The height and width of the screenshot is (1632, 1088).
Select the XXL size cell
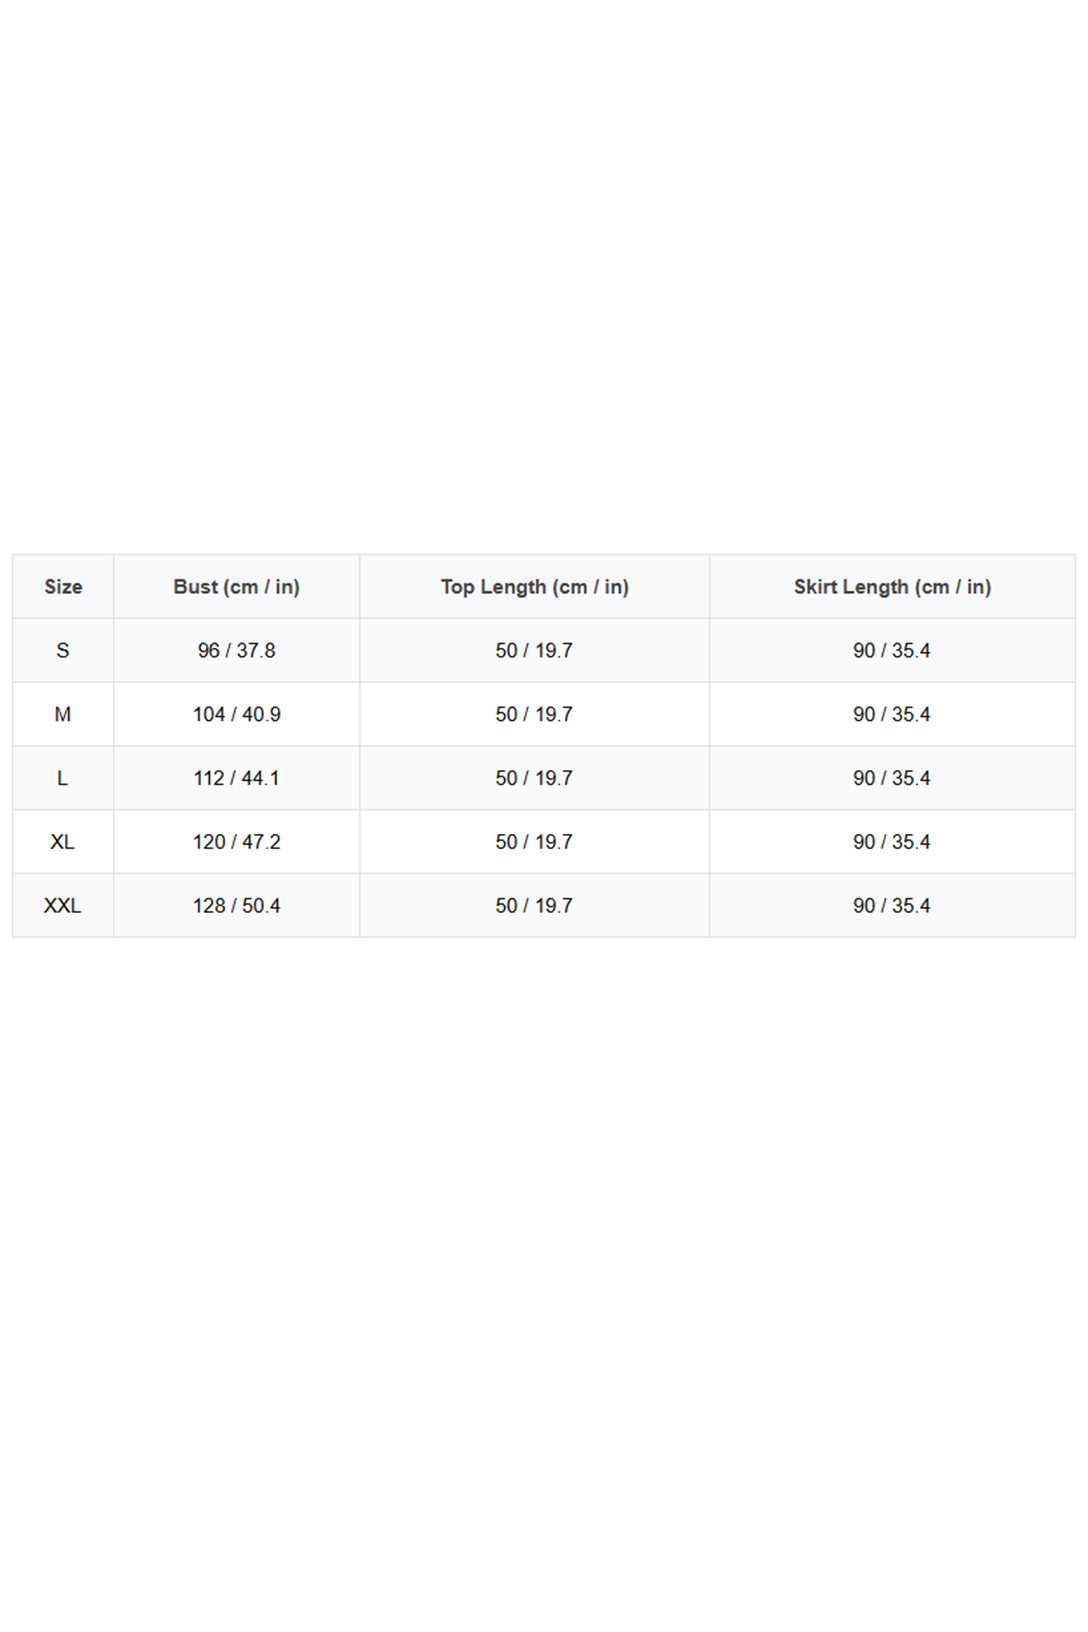[63, 906]
